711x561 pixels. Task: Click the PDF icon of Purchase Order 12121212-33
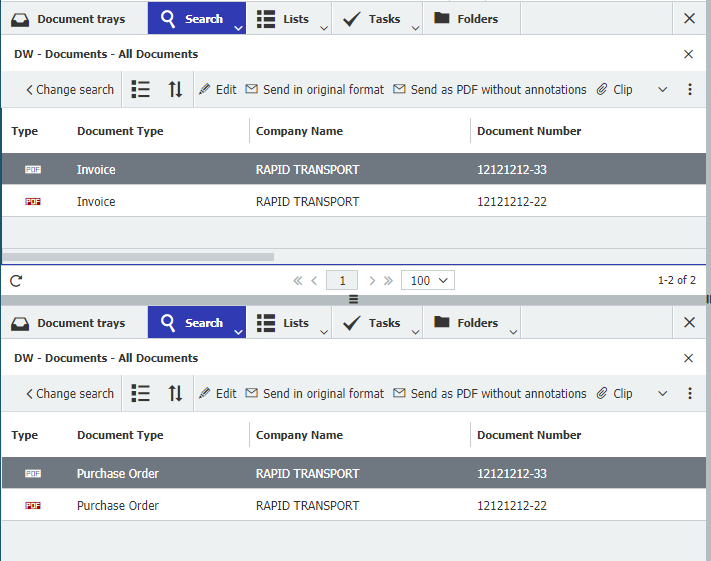click(33, 474)
